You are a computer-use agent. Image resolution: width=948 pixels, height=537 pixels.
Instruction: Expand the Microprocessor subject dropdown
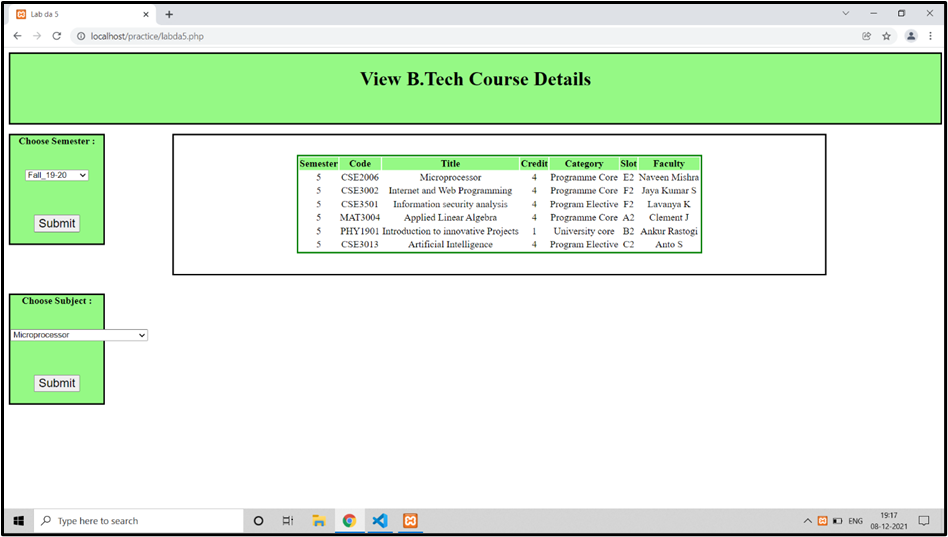pyautogui.click(x=79, y=335)
